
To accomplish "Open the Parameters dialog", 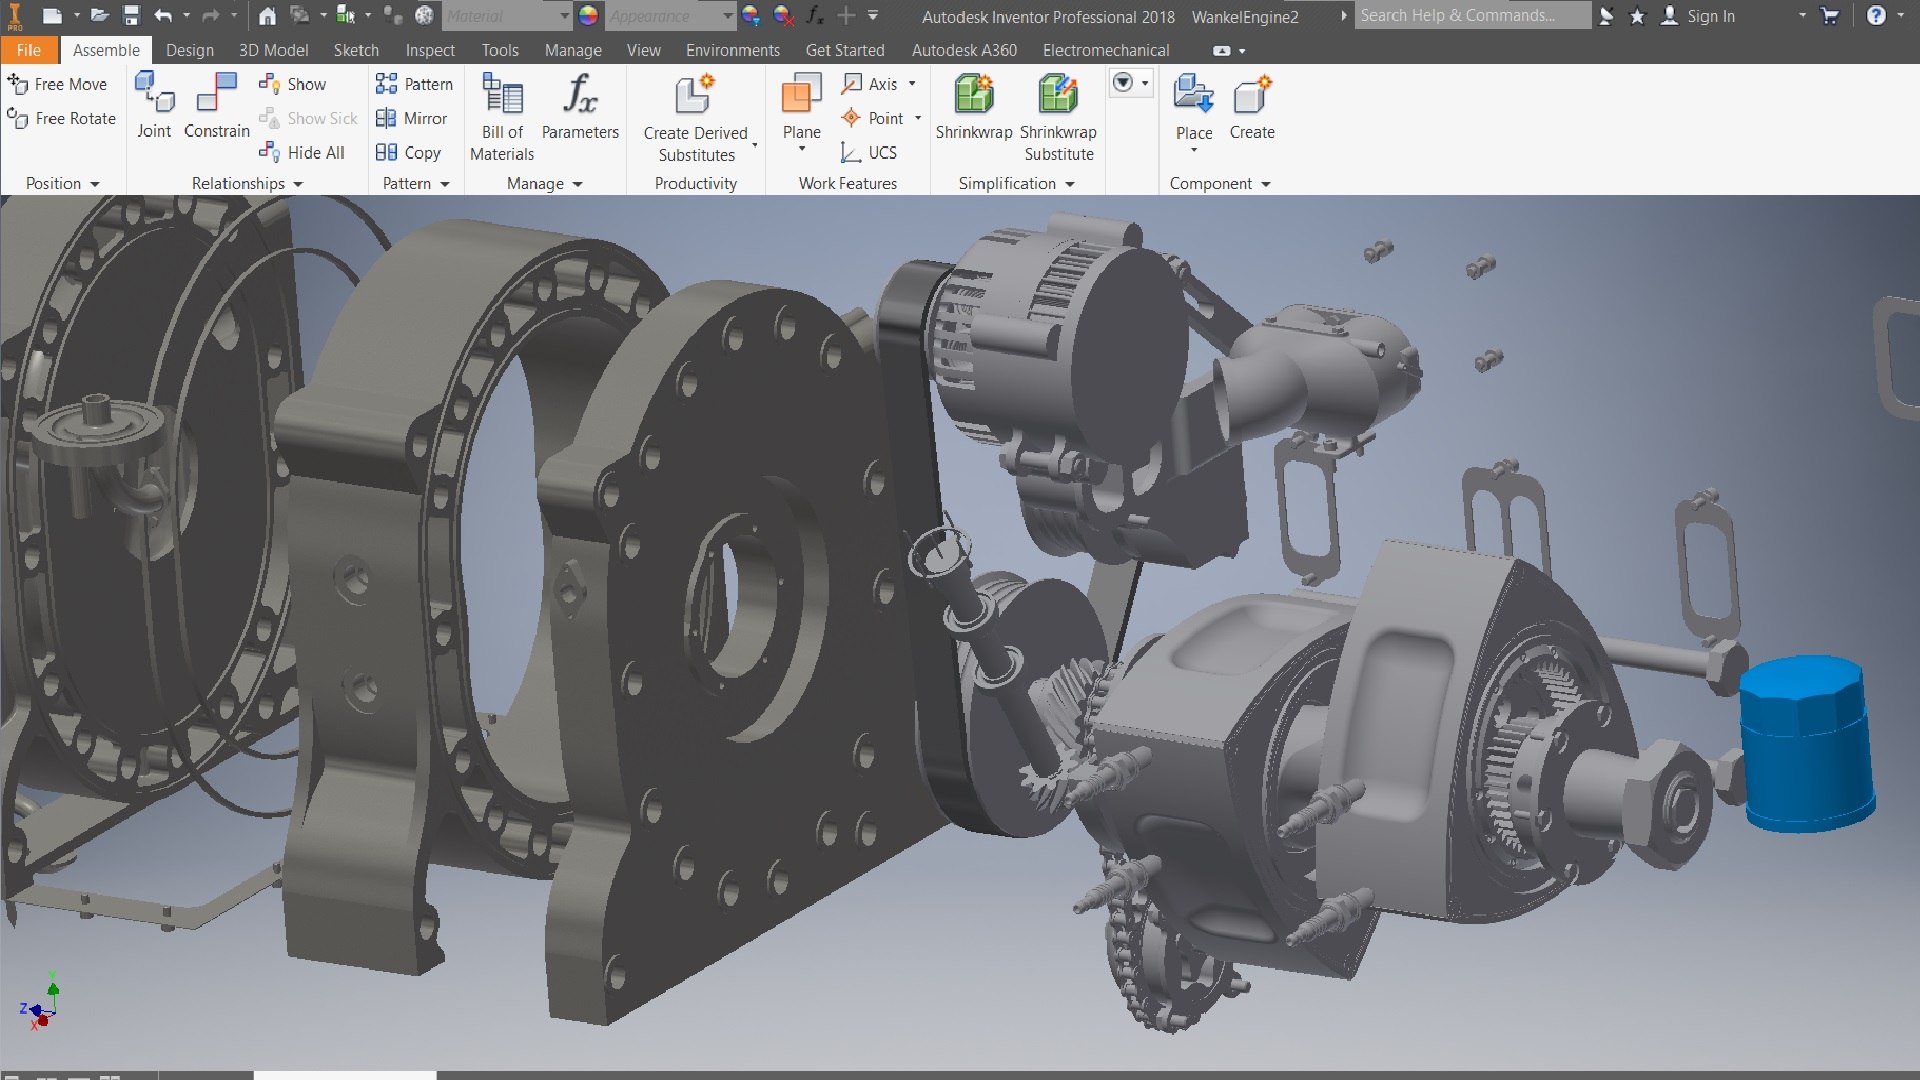I will [580, 106].
